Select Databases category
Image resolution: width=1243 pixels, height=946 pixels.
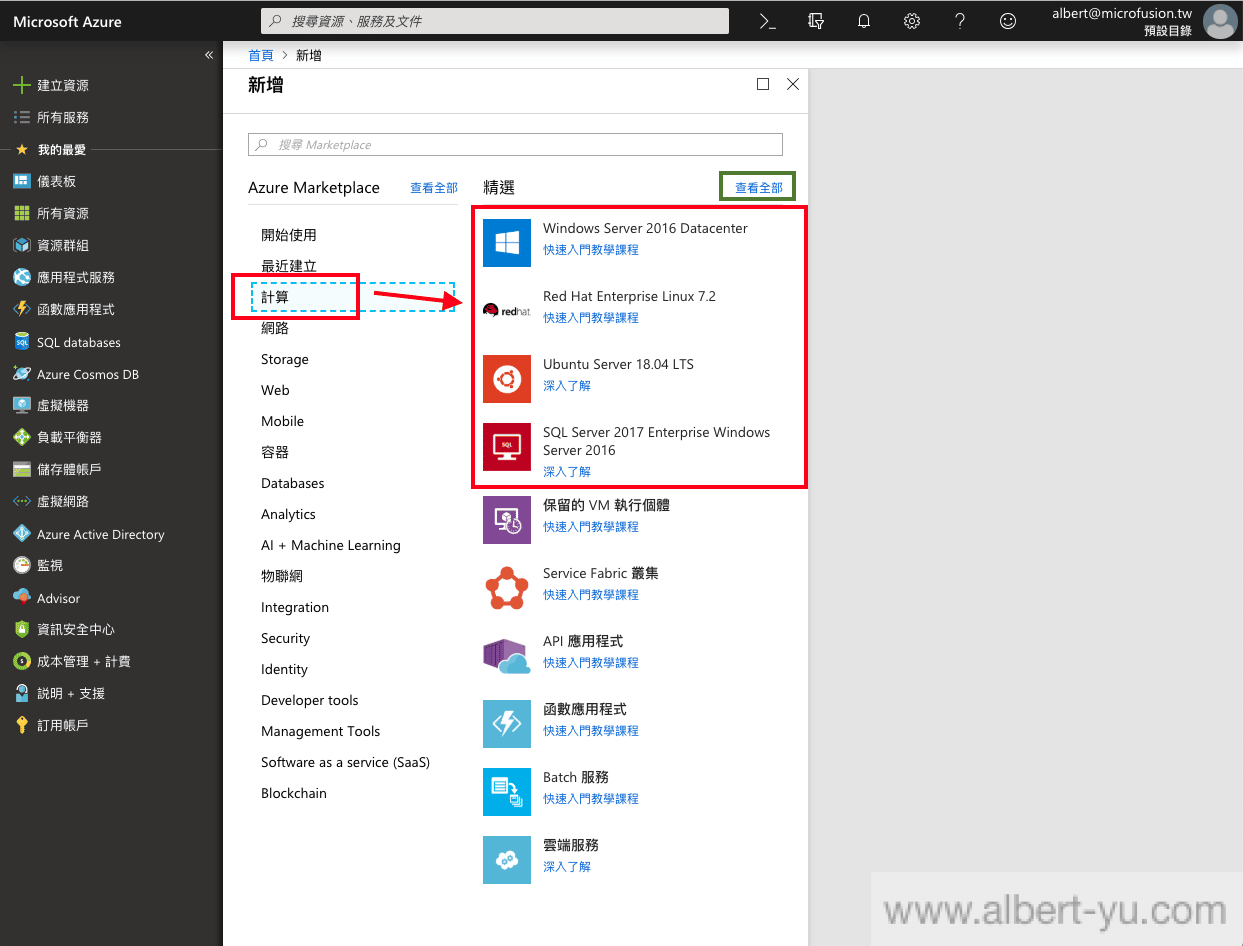point(293,483)
